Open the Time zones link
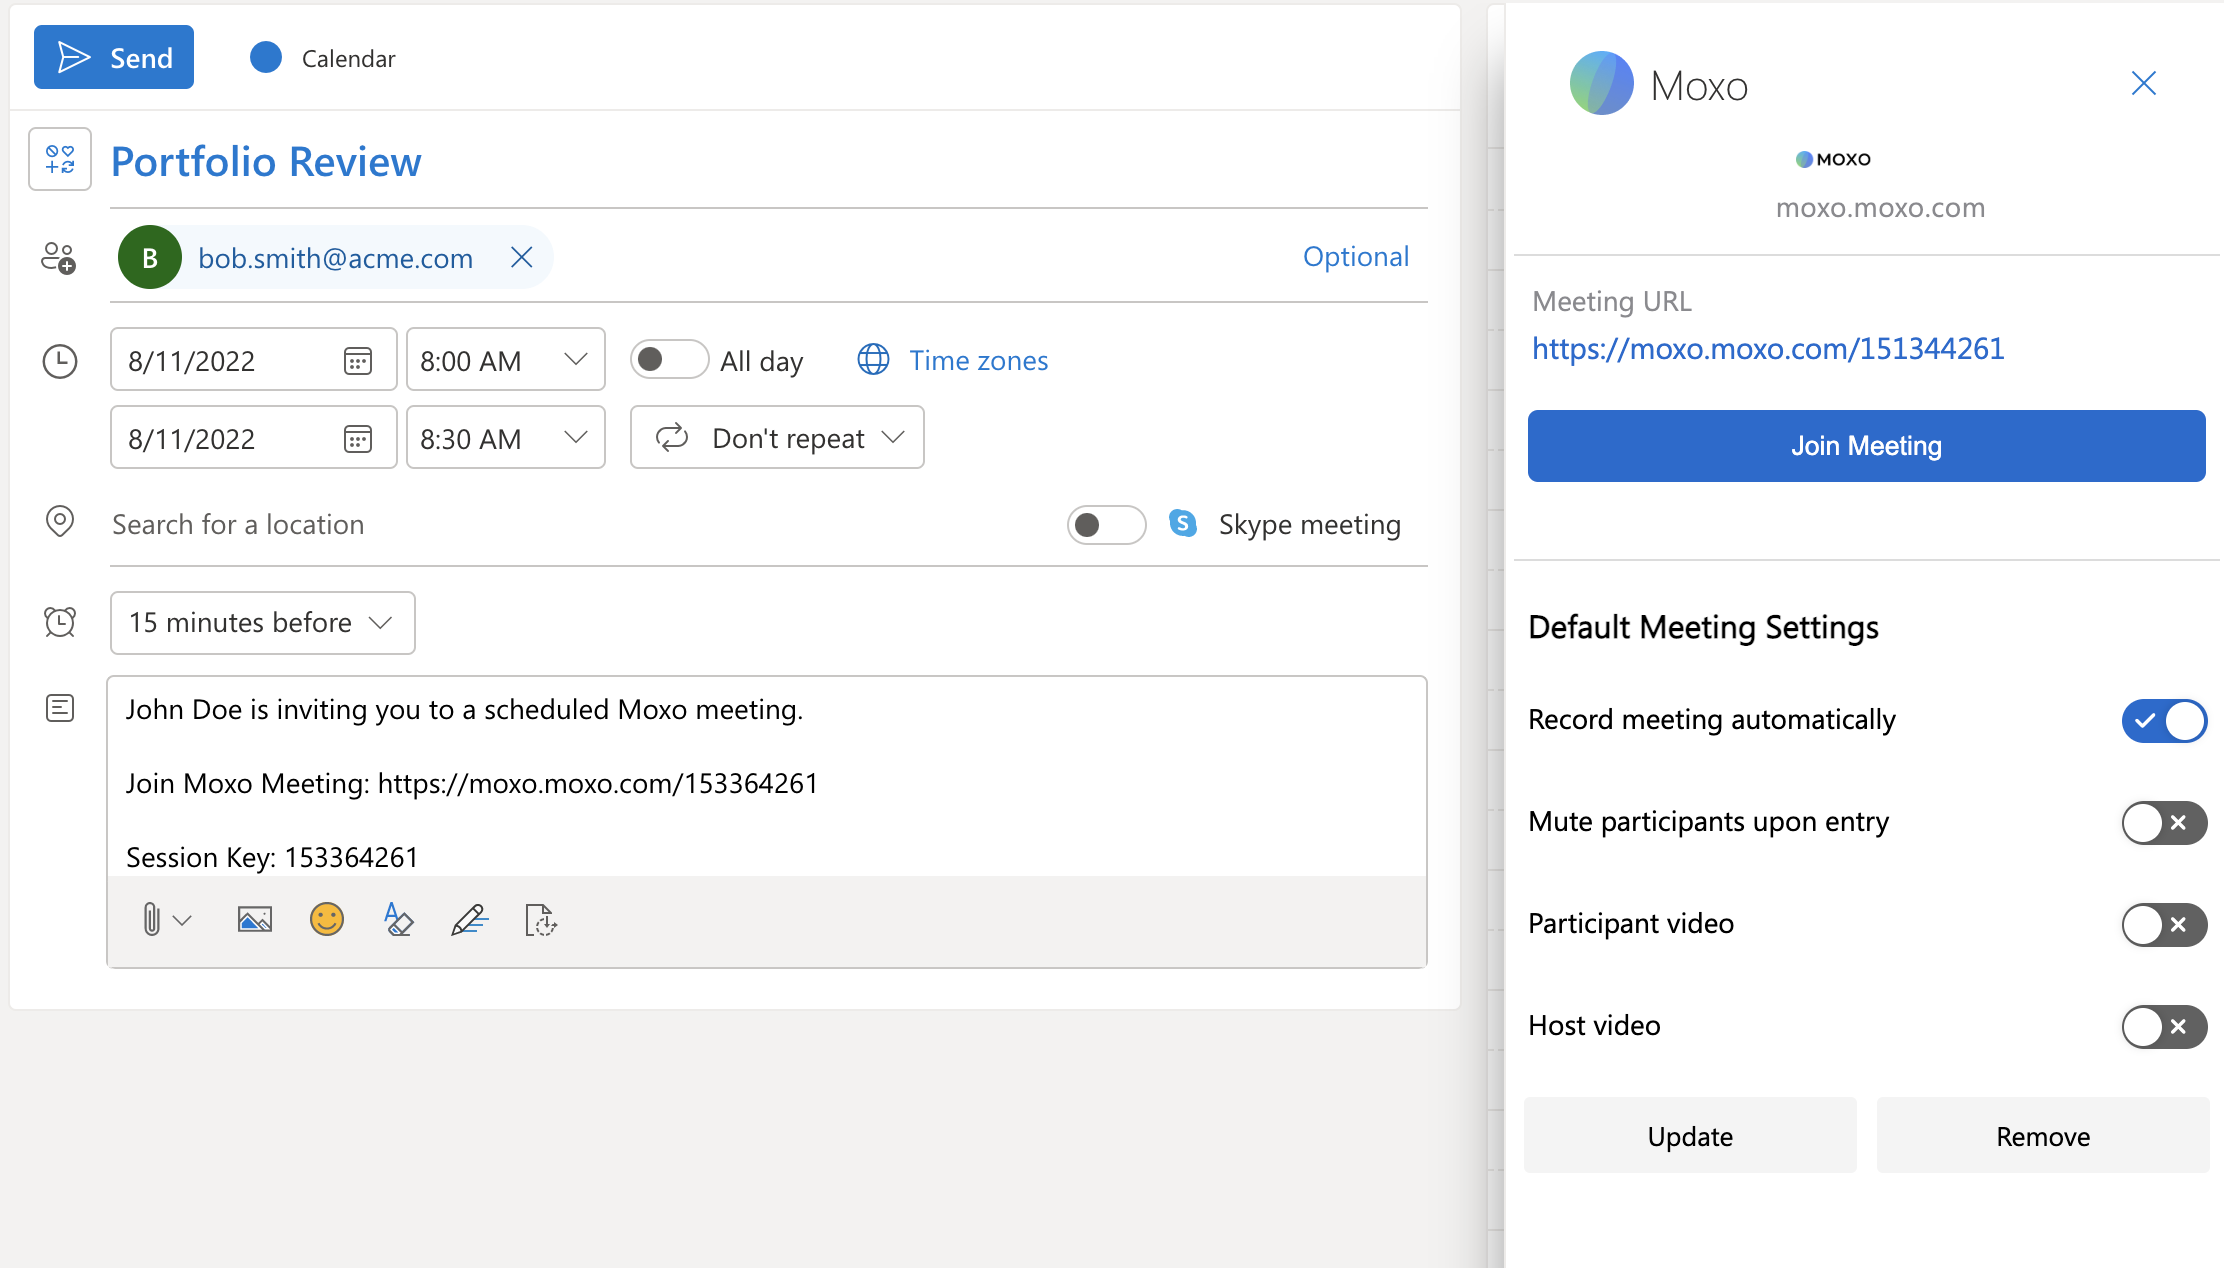The image size is (2224, 1268). click(x=978, y=360)
